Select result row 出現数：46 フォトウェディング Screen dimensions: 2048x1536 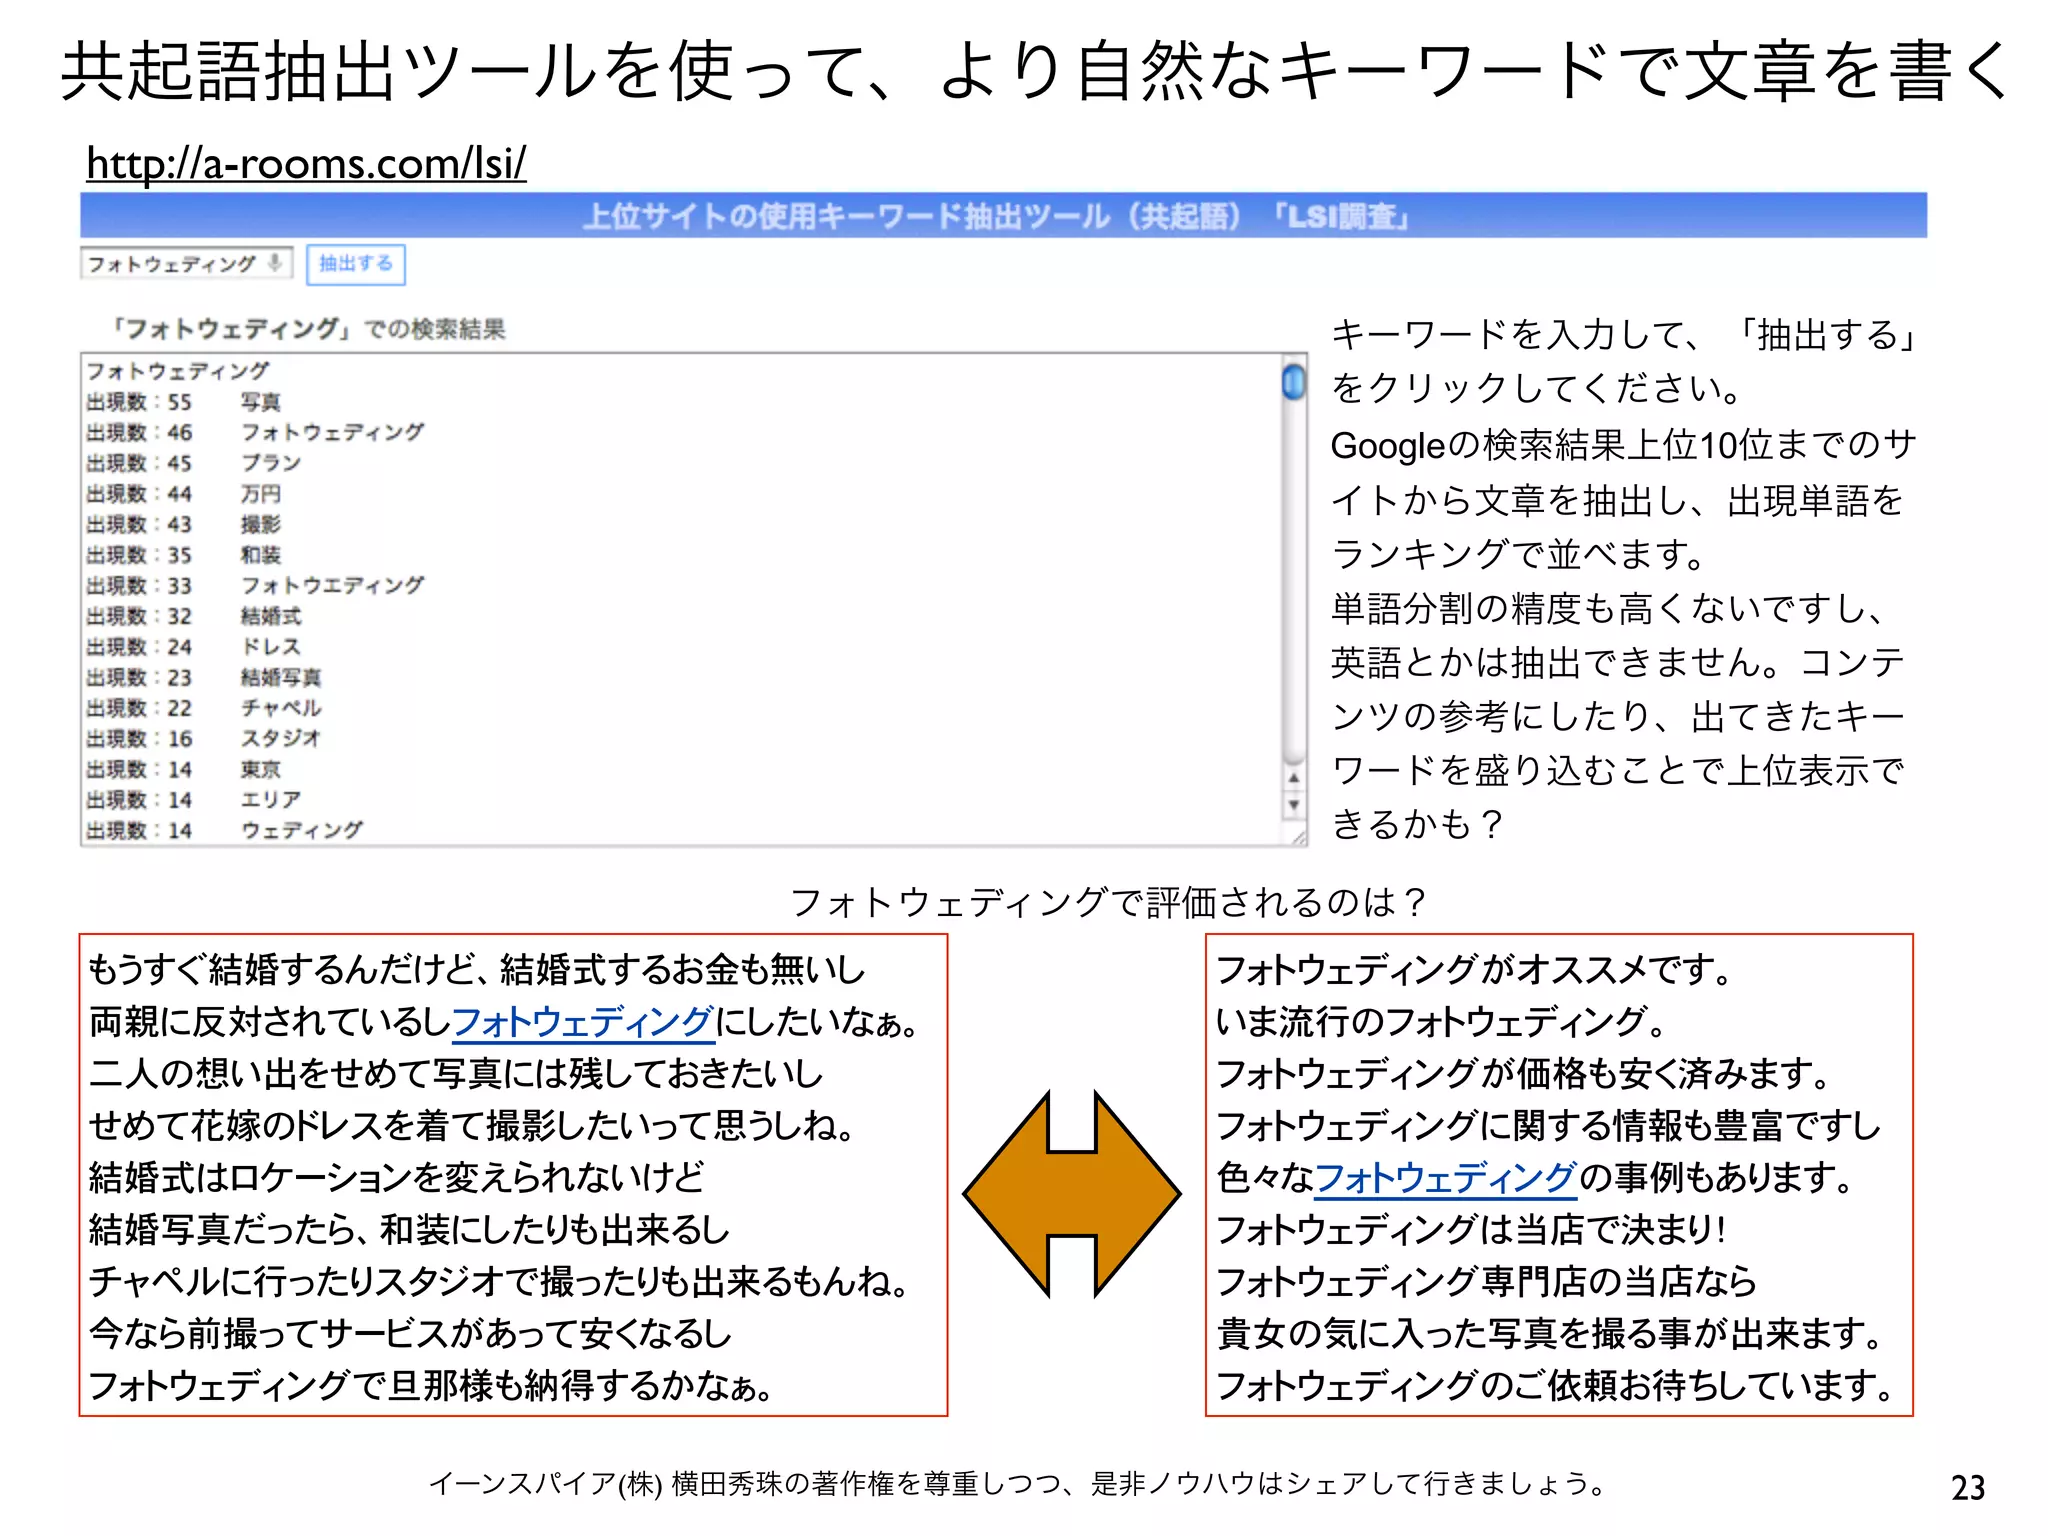[255, 433]
